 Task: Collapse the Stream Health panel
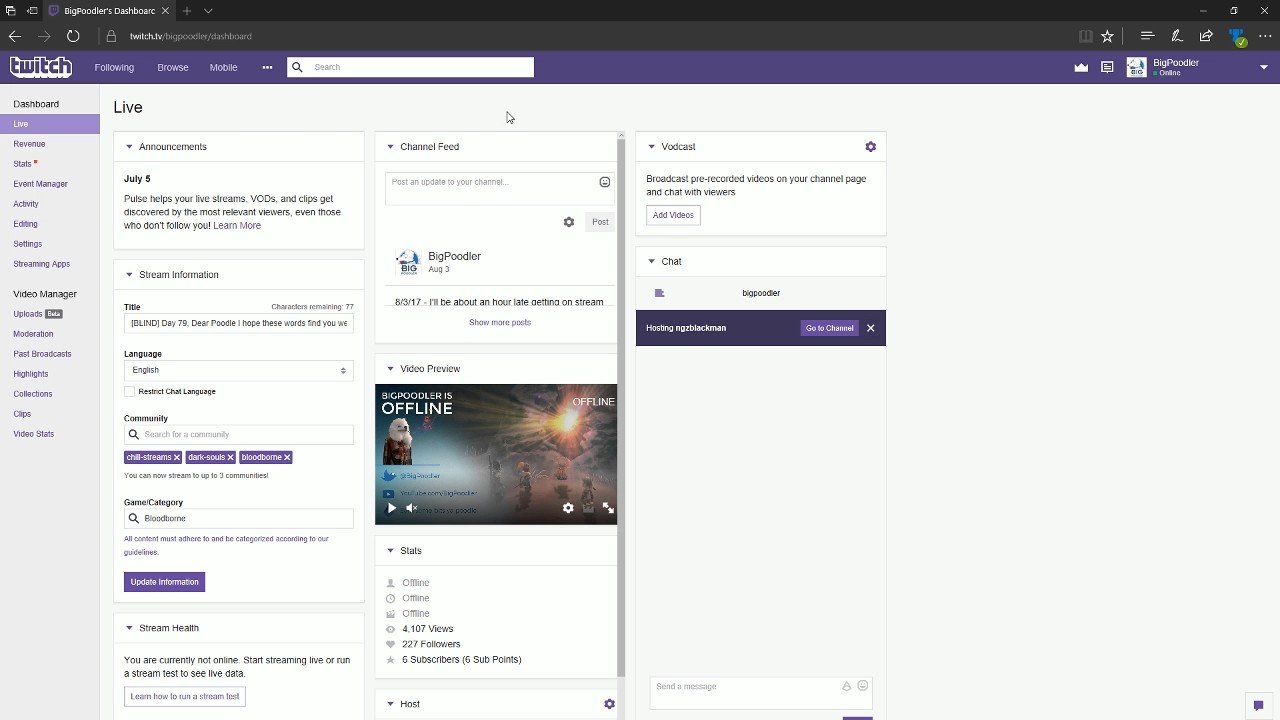129,628
